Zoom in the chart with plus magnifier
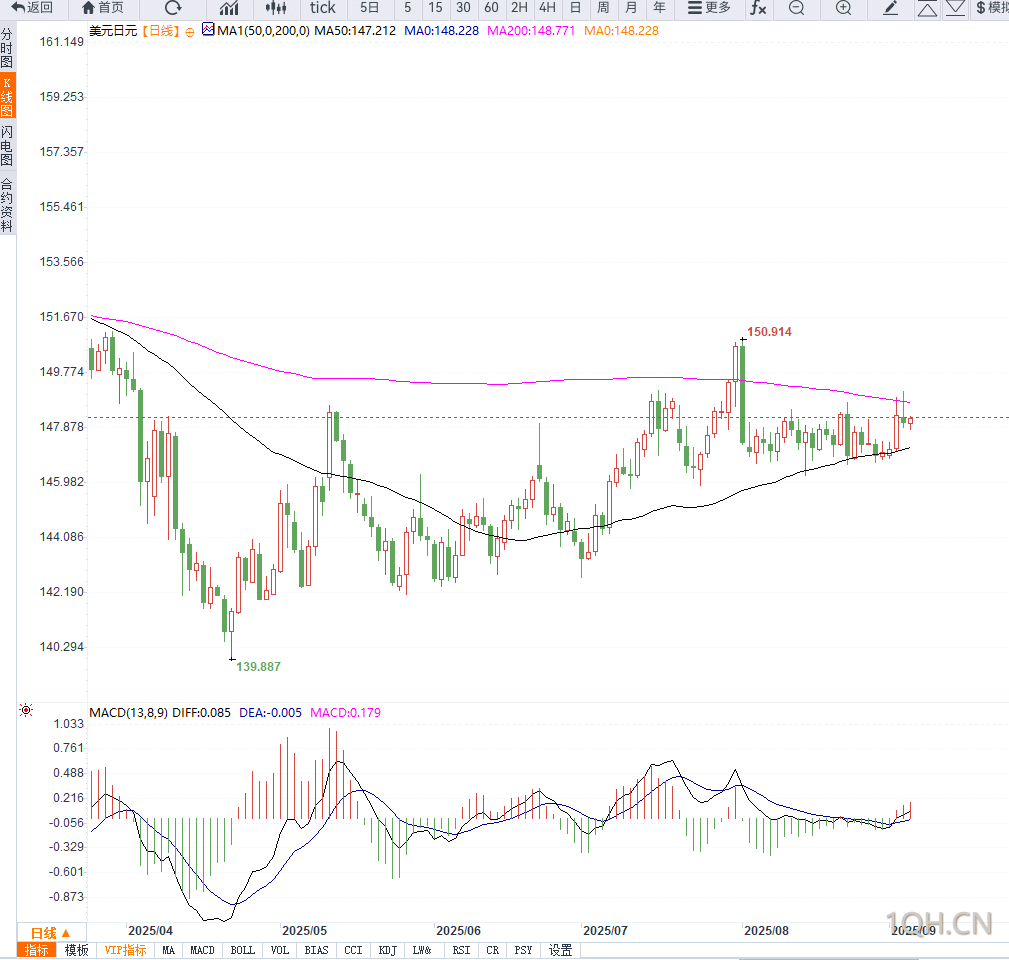The image size is (1009, 960). [844, 8]
